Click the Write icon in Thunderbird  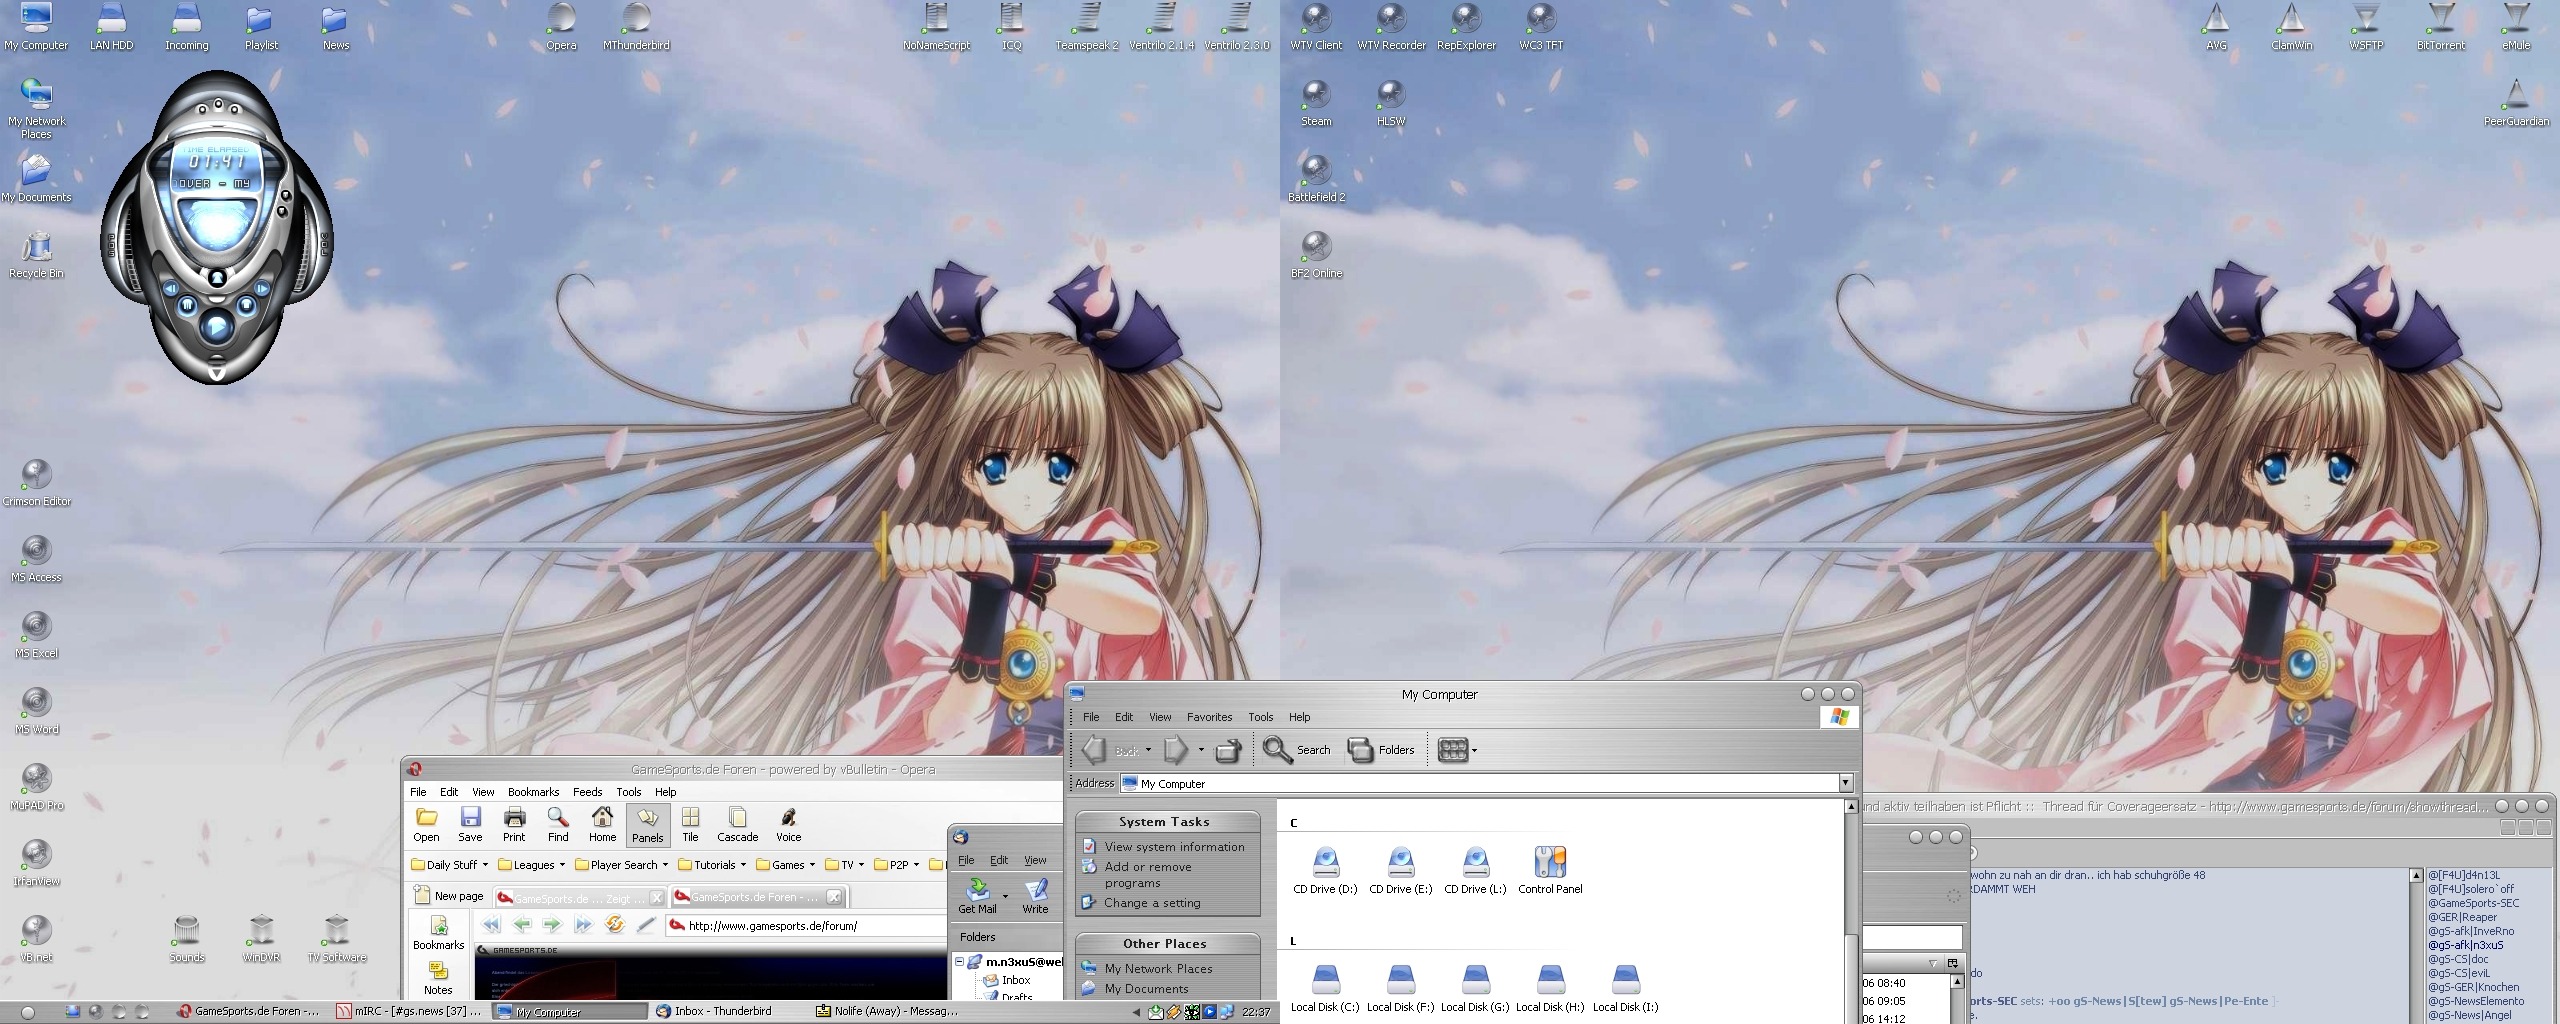(1035, 894)
